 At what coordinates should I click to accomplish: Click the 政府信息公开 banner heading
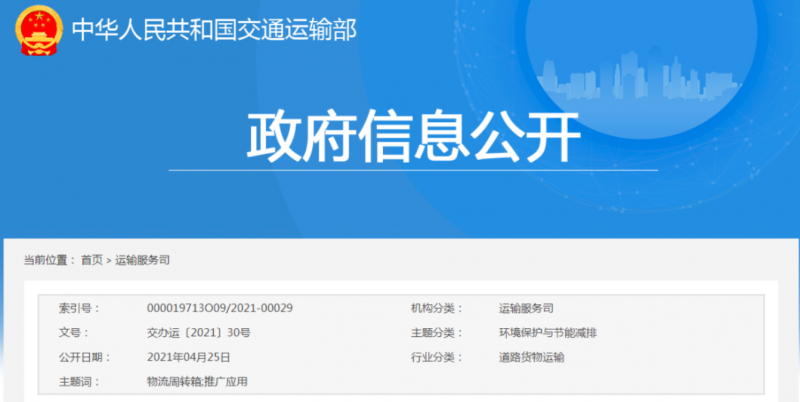414,137
